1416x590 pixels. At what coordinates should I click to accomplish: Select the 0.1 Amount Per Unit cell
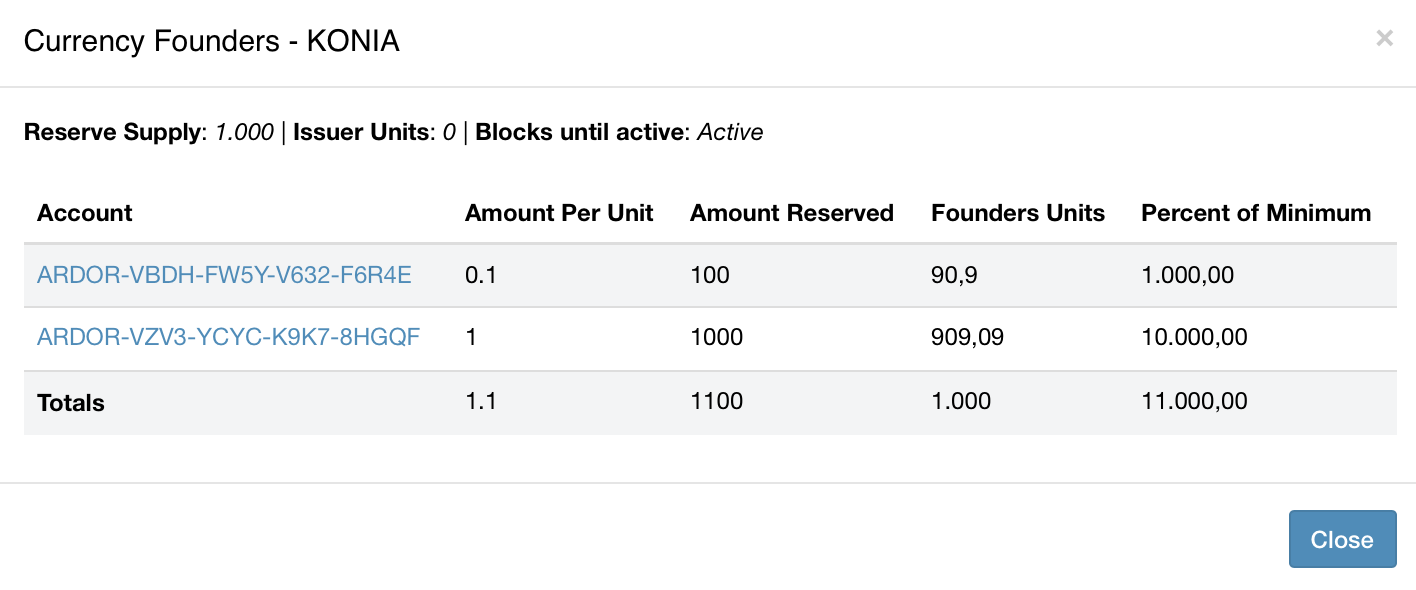tap(481, 275)
